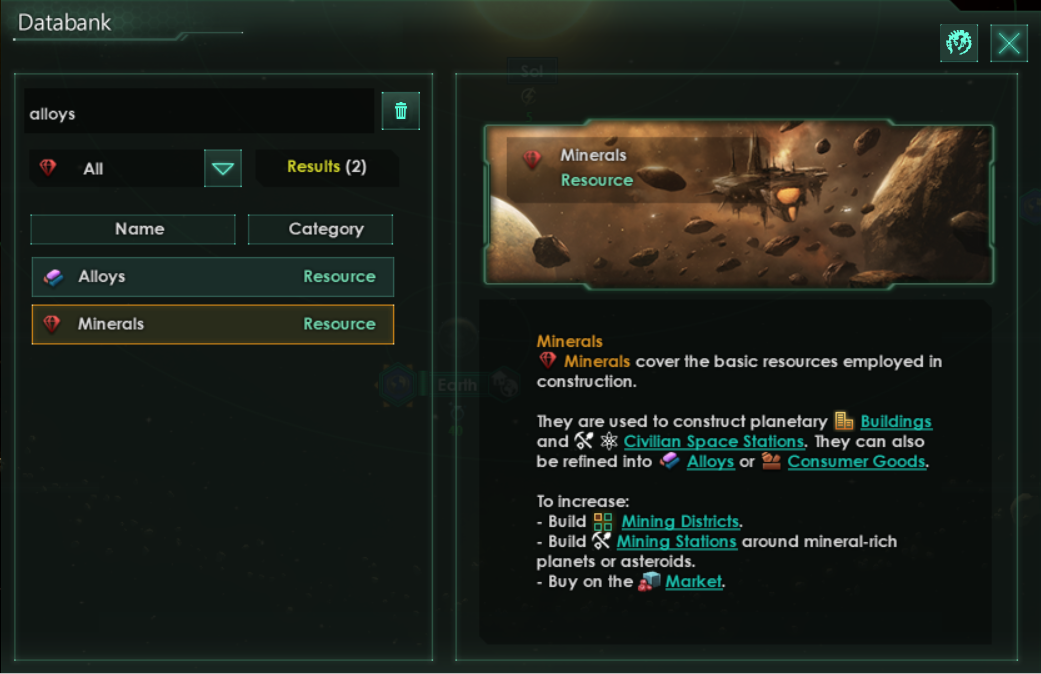
Task: Open the Civilian Space Stations link
Action: [x=714, y=442]
